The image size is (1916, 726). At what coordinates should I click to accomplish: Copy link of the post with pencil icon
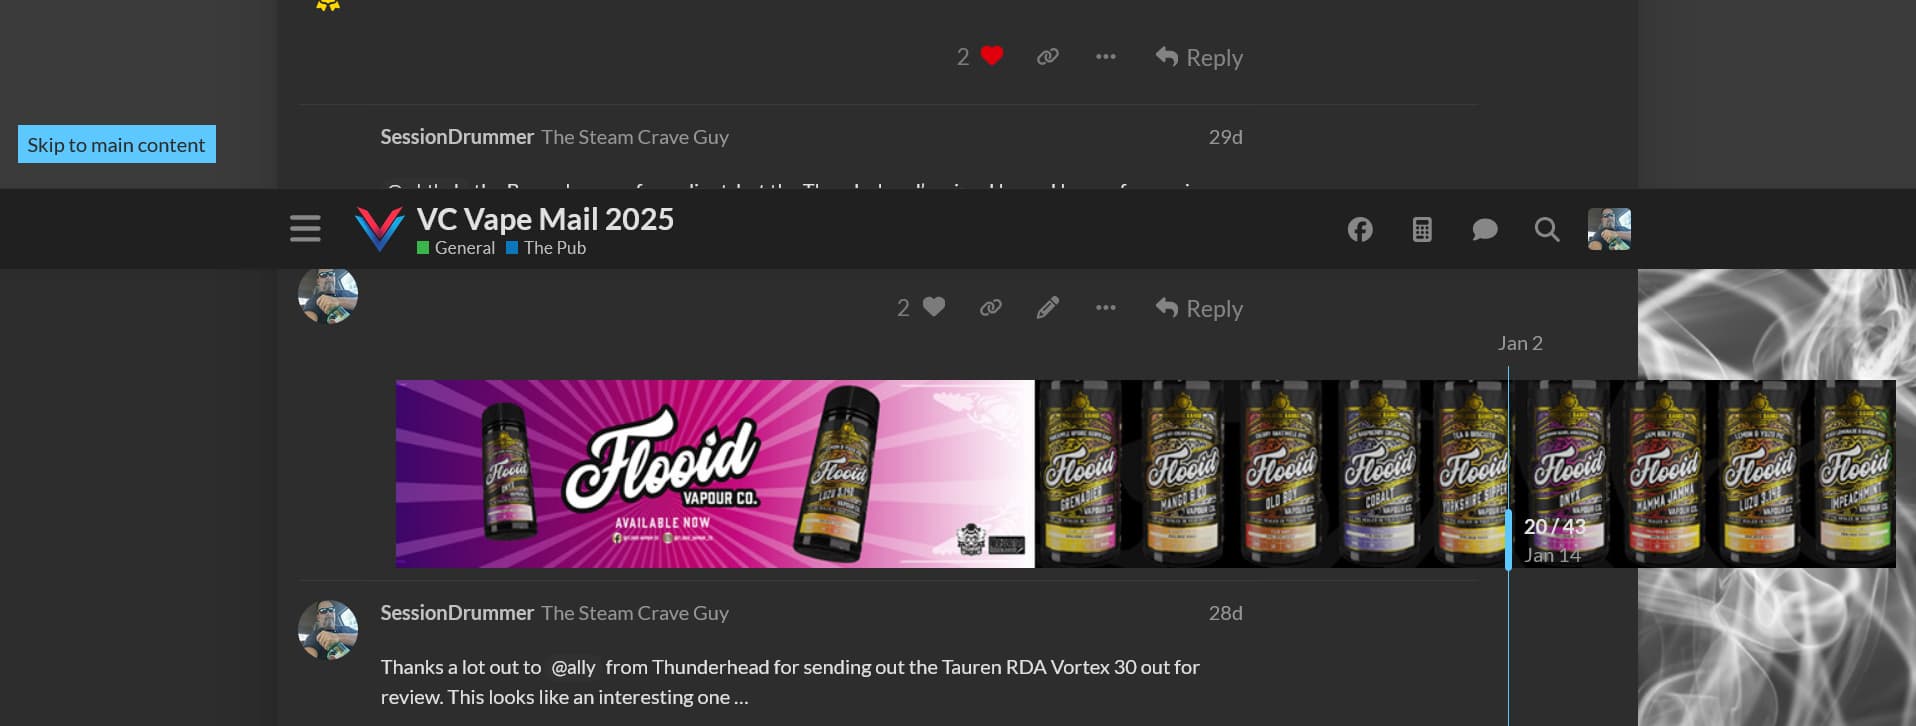(x=991, y=307)
